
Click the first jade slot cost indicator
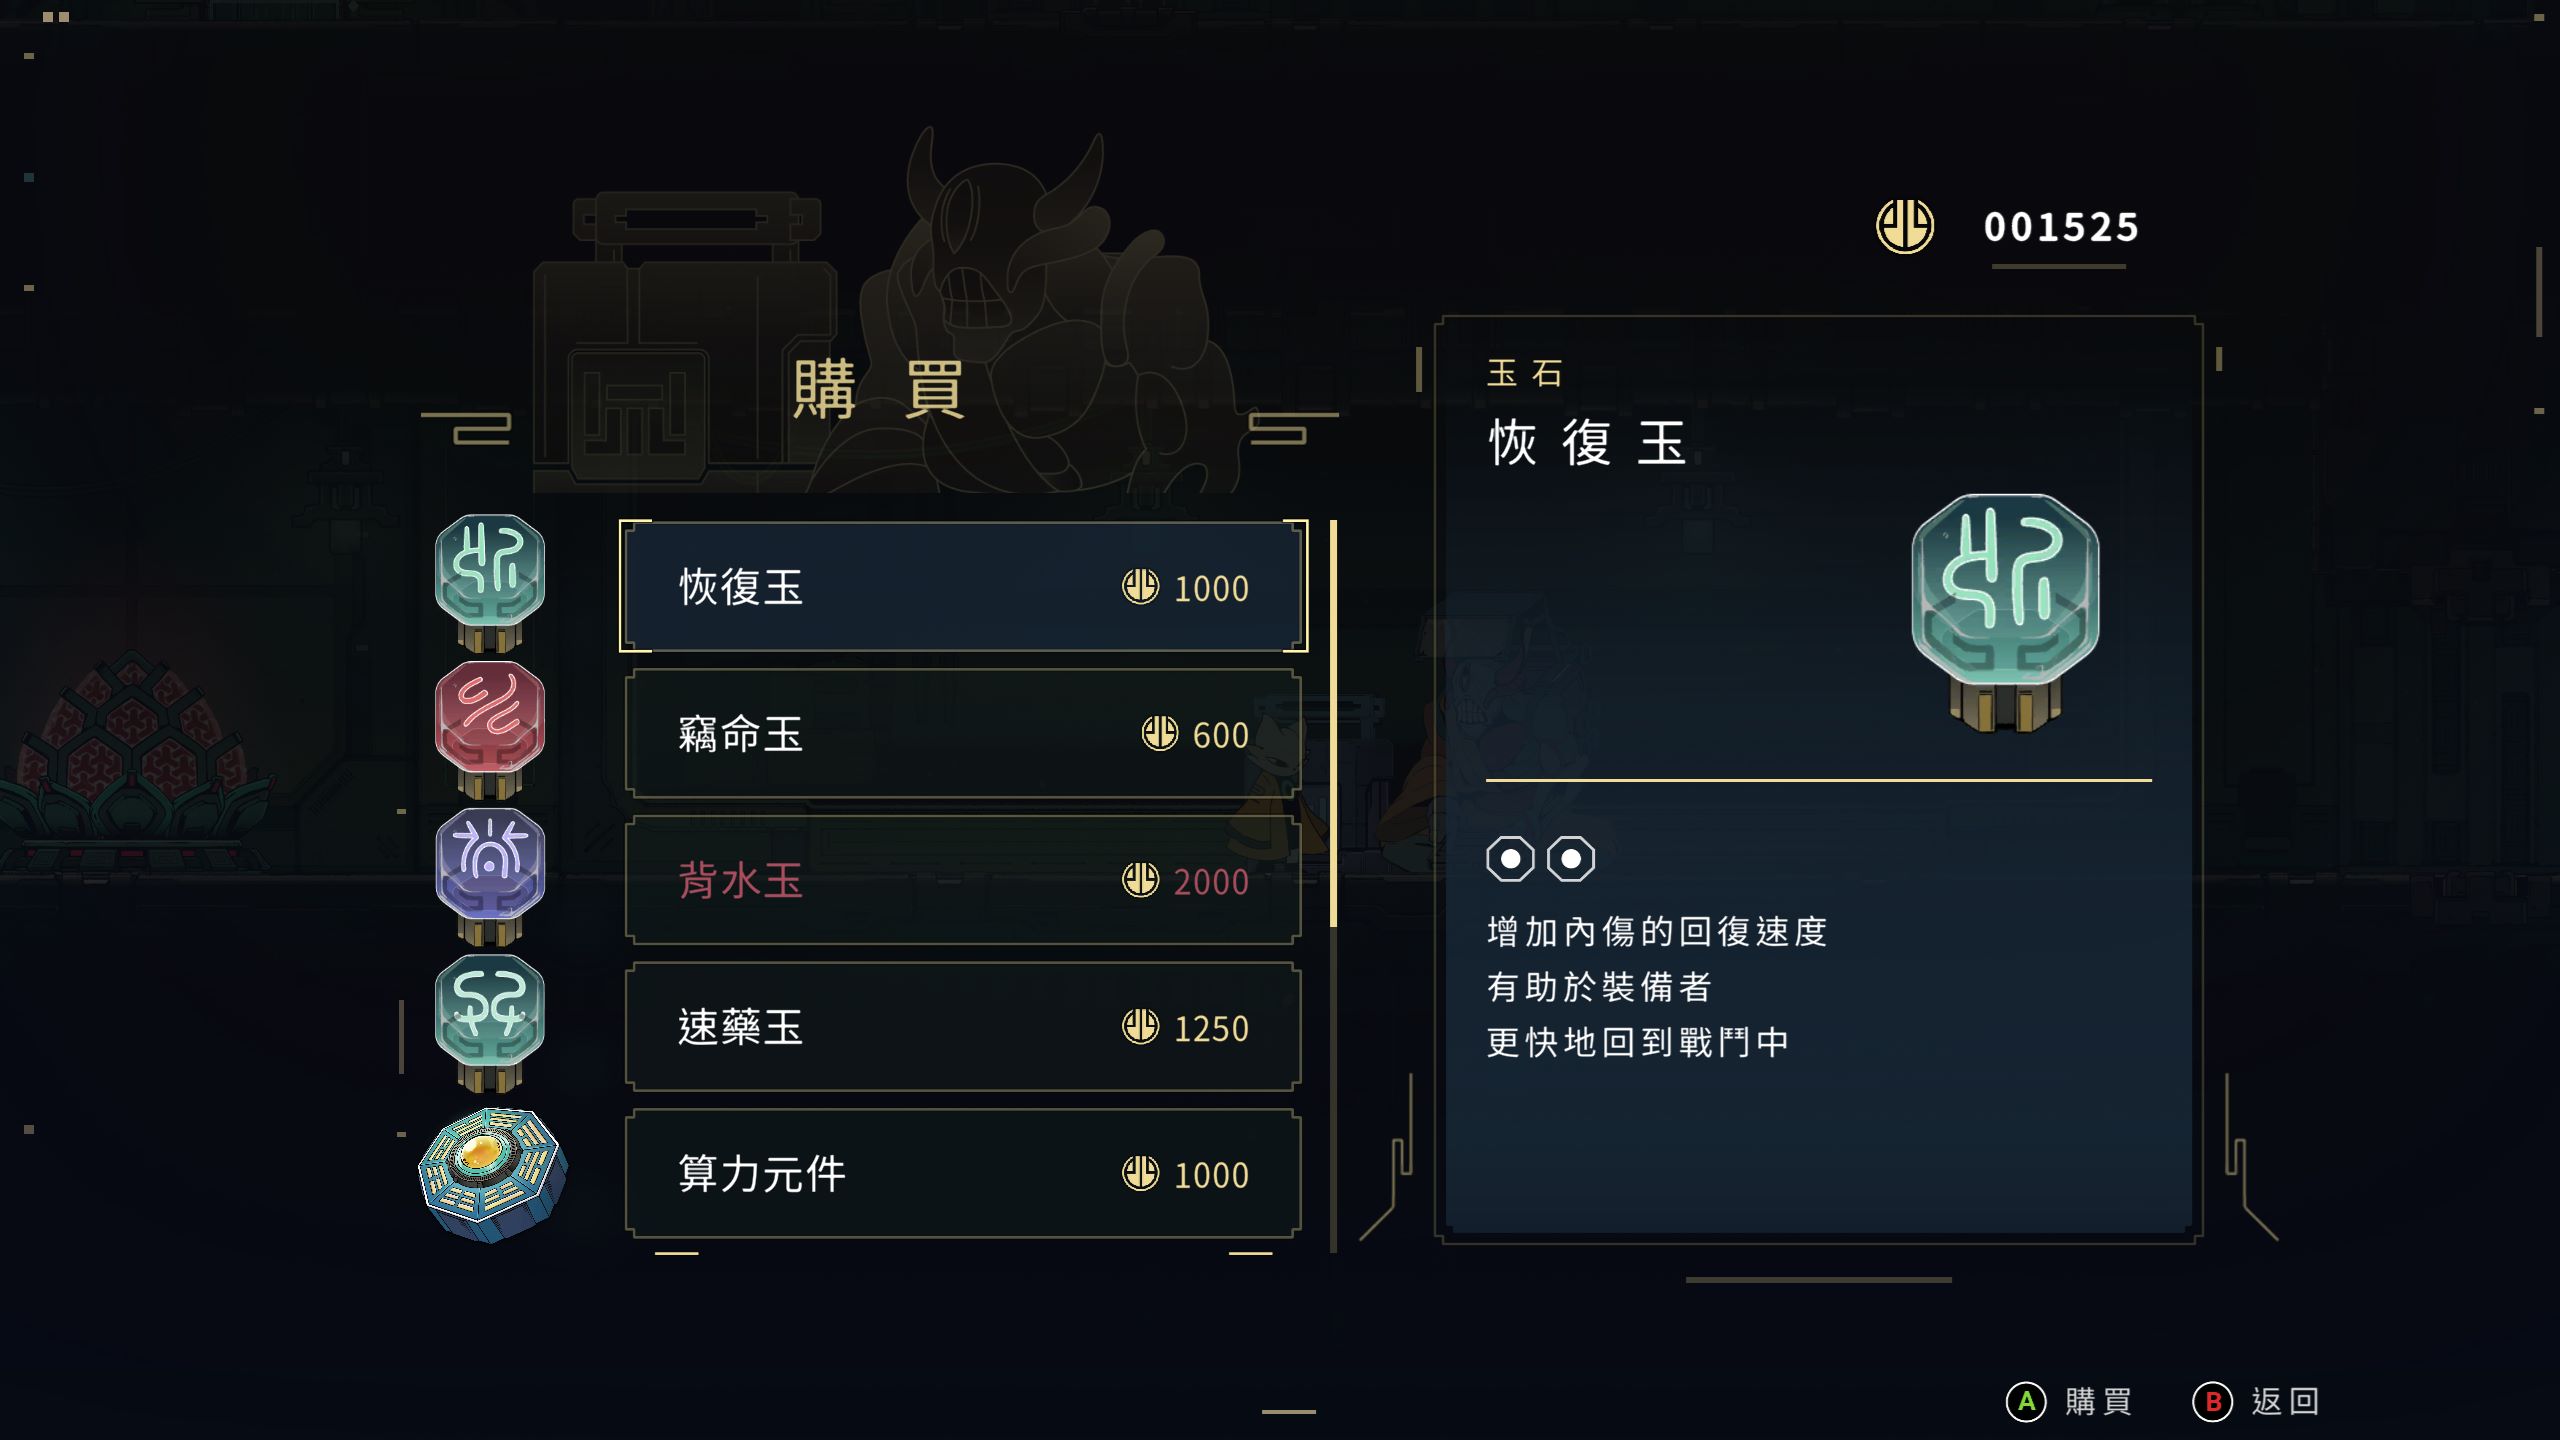pyautogui.click(x=1510, y=859)
